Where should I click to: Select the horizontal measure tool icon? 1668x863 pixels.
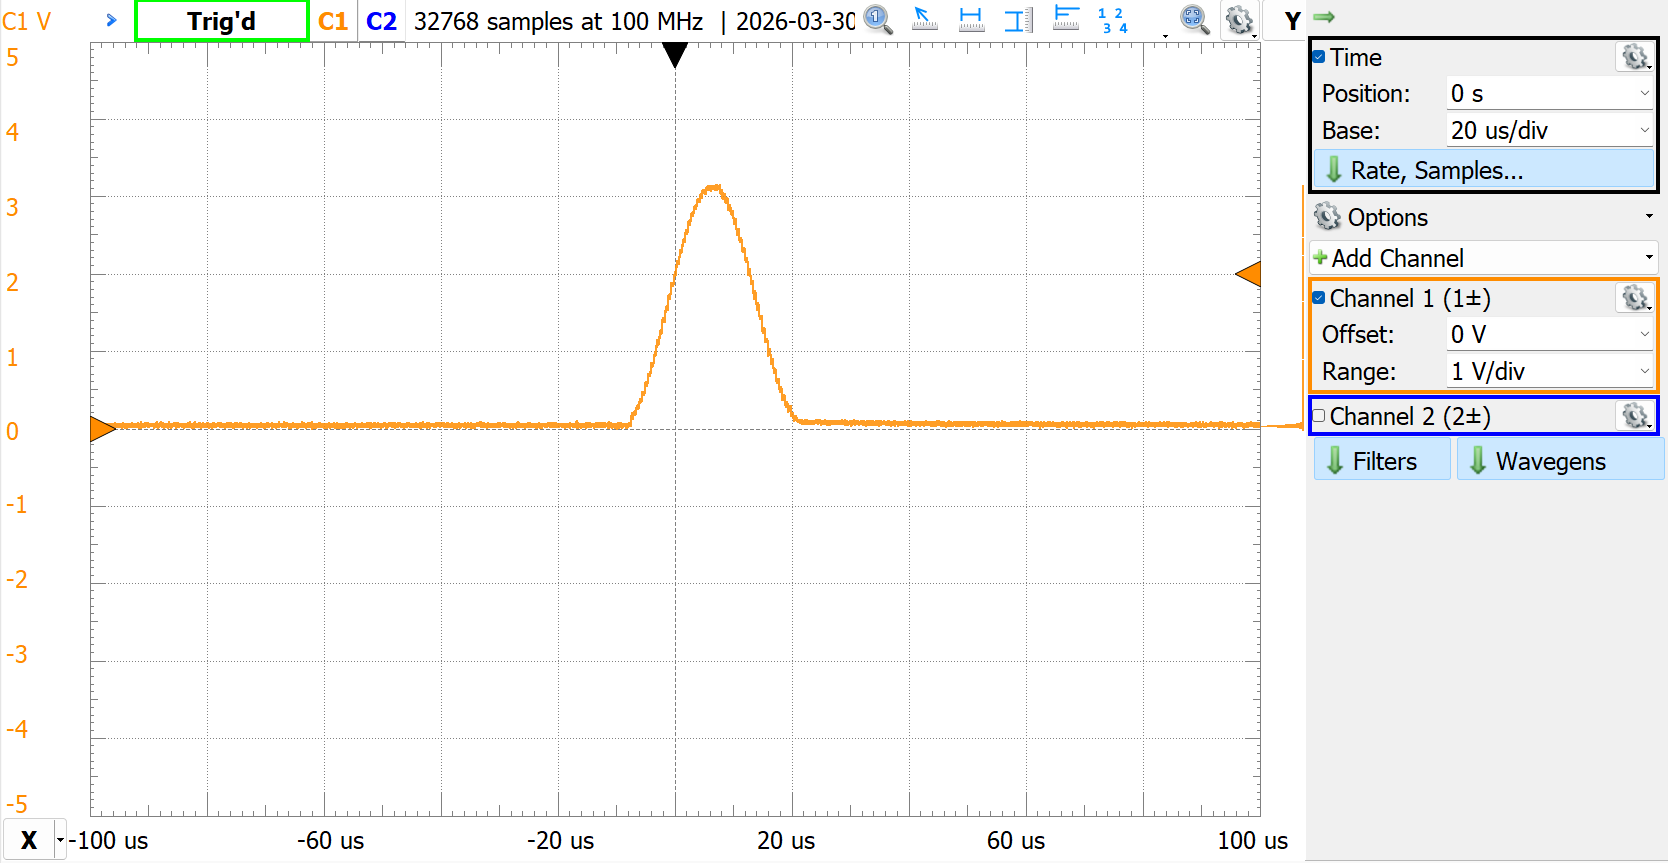point(971,20)
